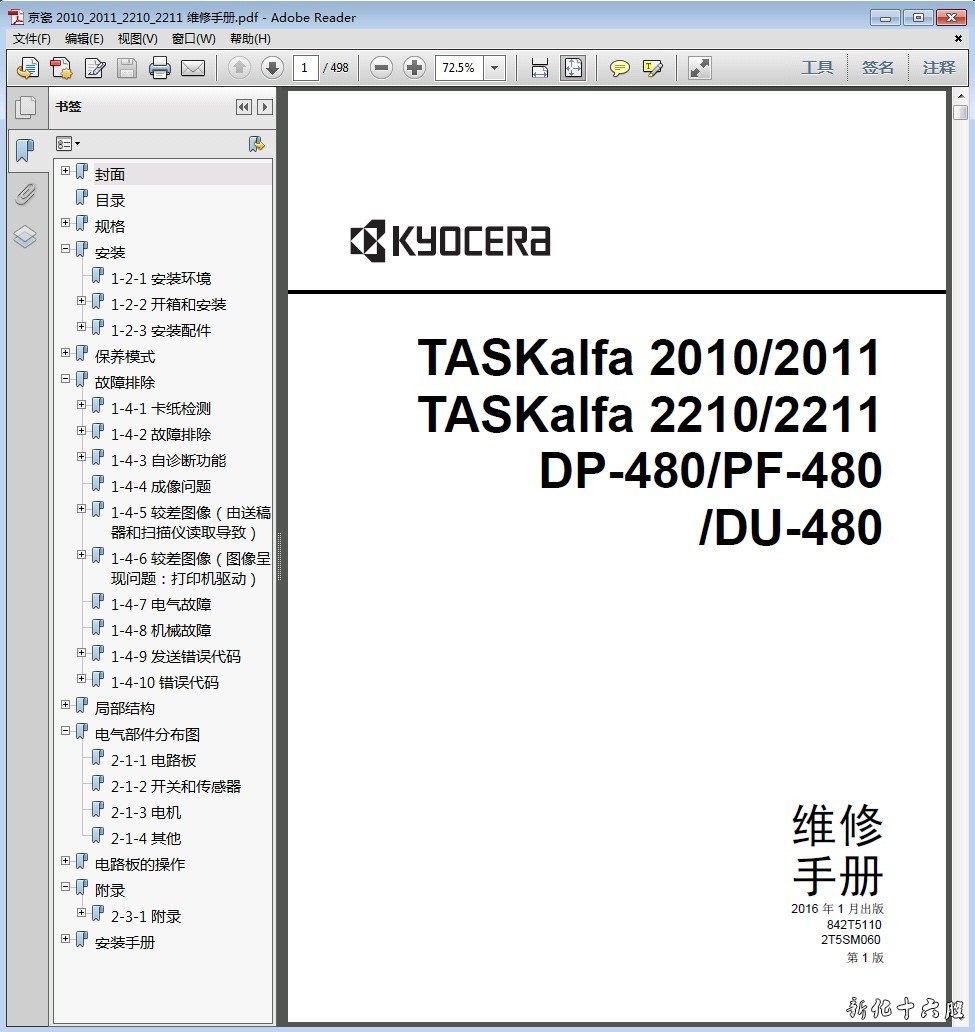Click the Print file icon
This screenshot has width=975, height=1032.
point(160,68)
